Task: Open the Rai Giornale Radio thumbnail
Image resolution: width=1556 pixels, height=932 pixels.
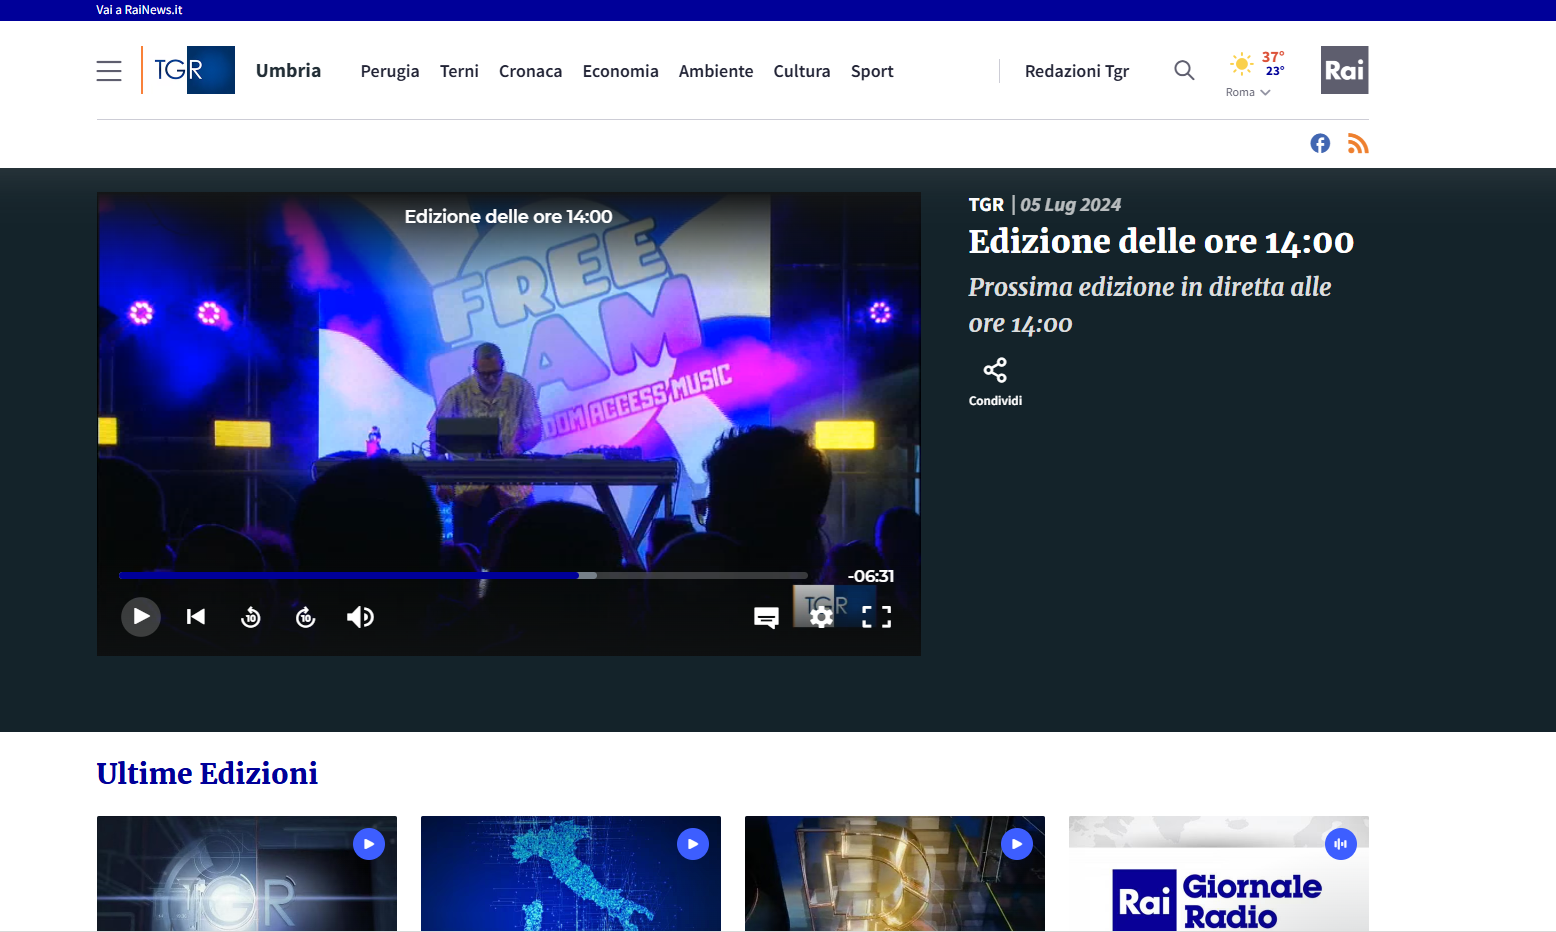Action: click(x=1218, y=874)
